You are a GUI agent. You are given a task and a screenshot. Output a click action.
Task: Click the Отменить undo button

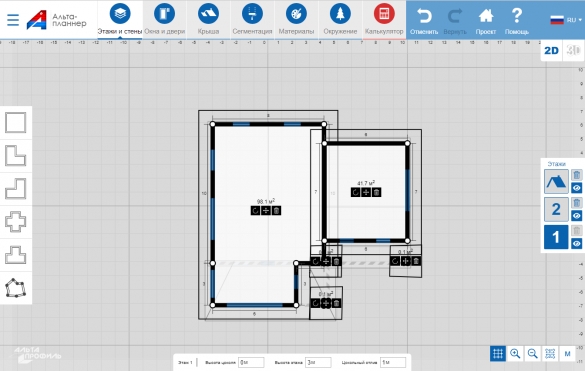[x=424, y=21]
